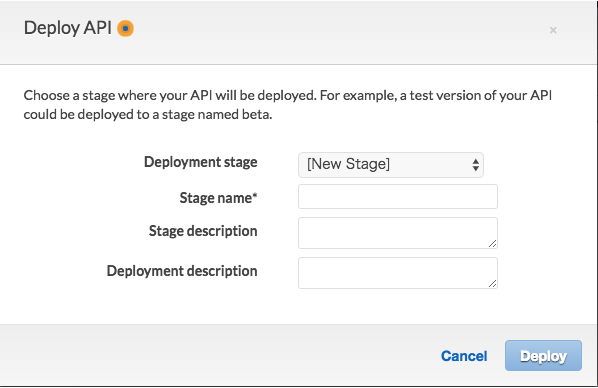Click the 'Stage description' label
Viewport: 598px width, 388px height.
pos(203,231)
